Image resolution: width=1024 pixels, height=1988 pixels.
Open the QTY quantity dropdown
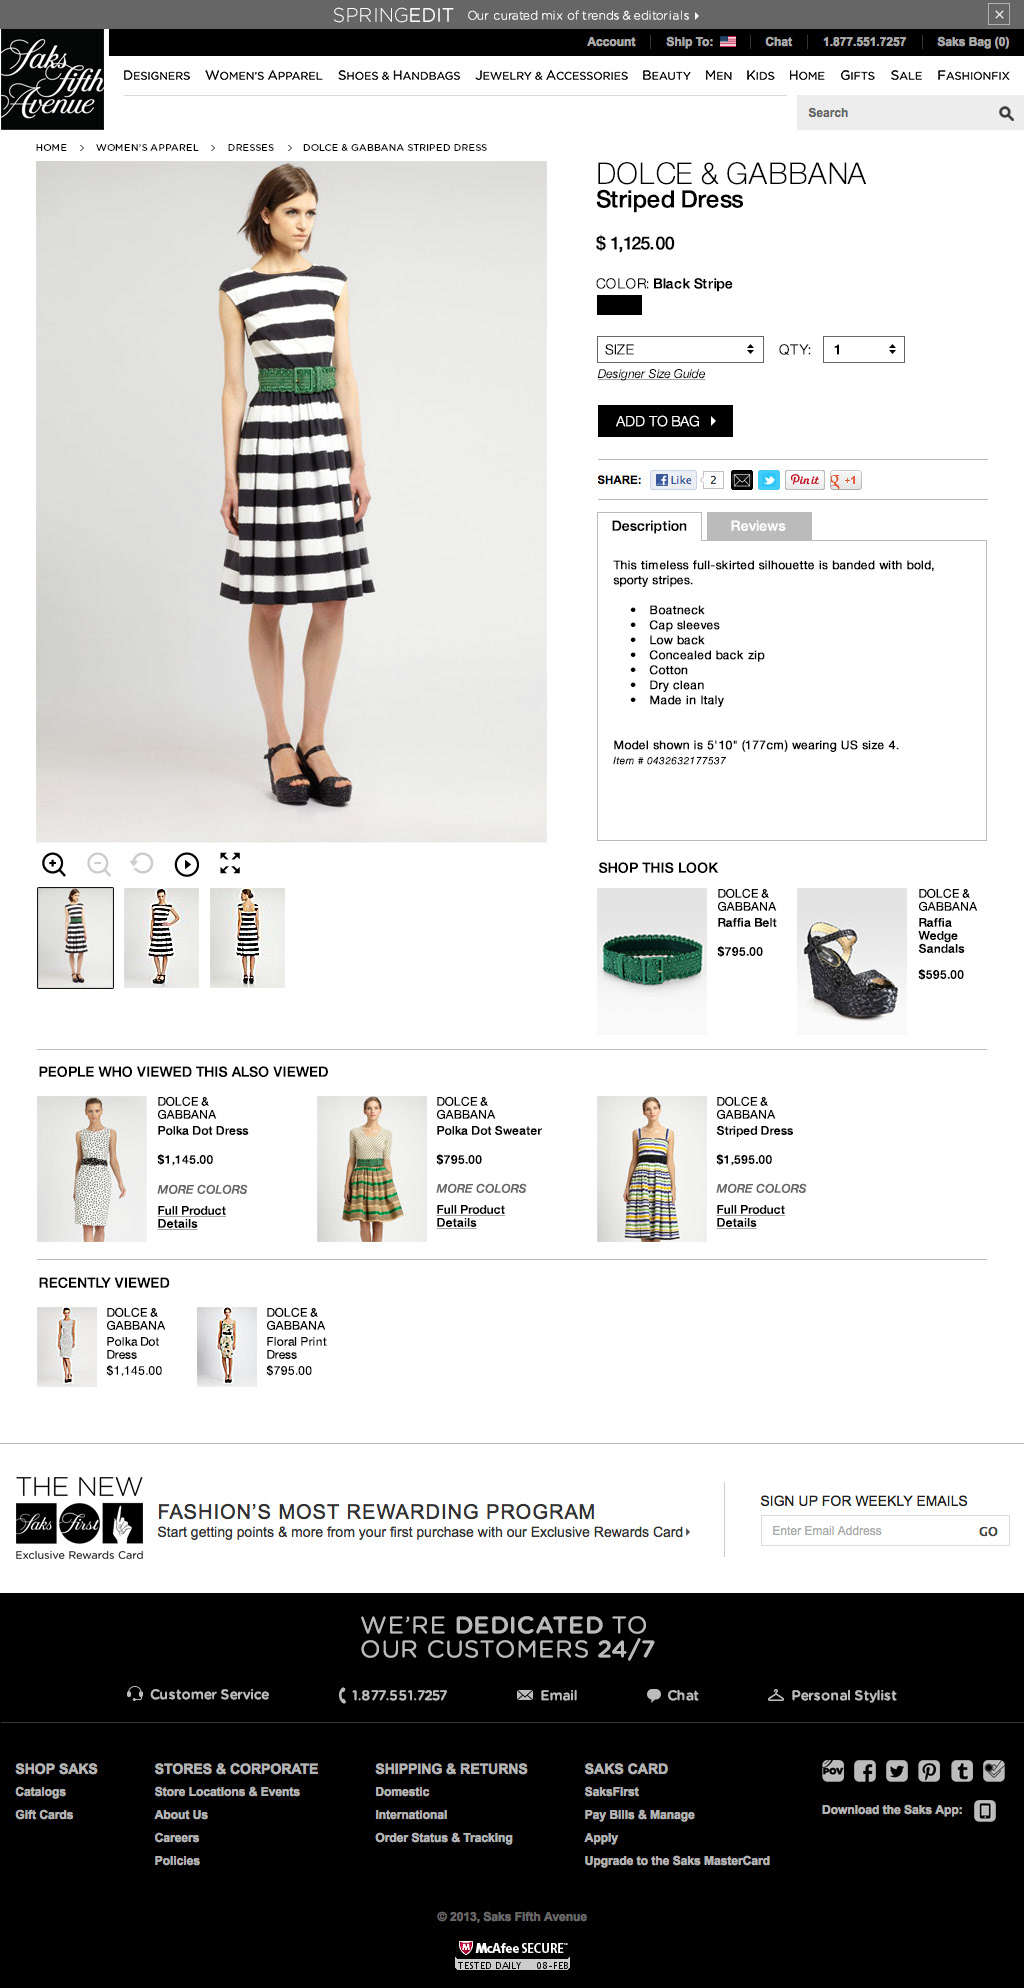864,349
